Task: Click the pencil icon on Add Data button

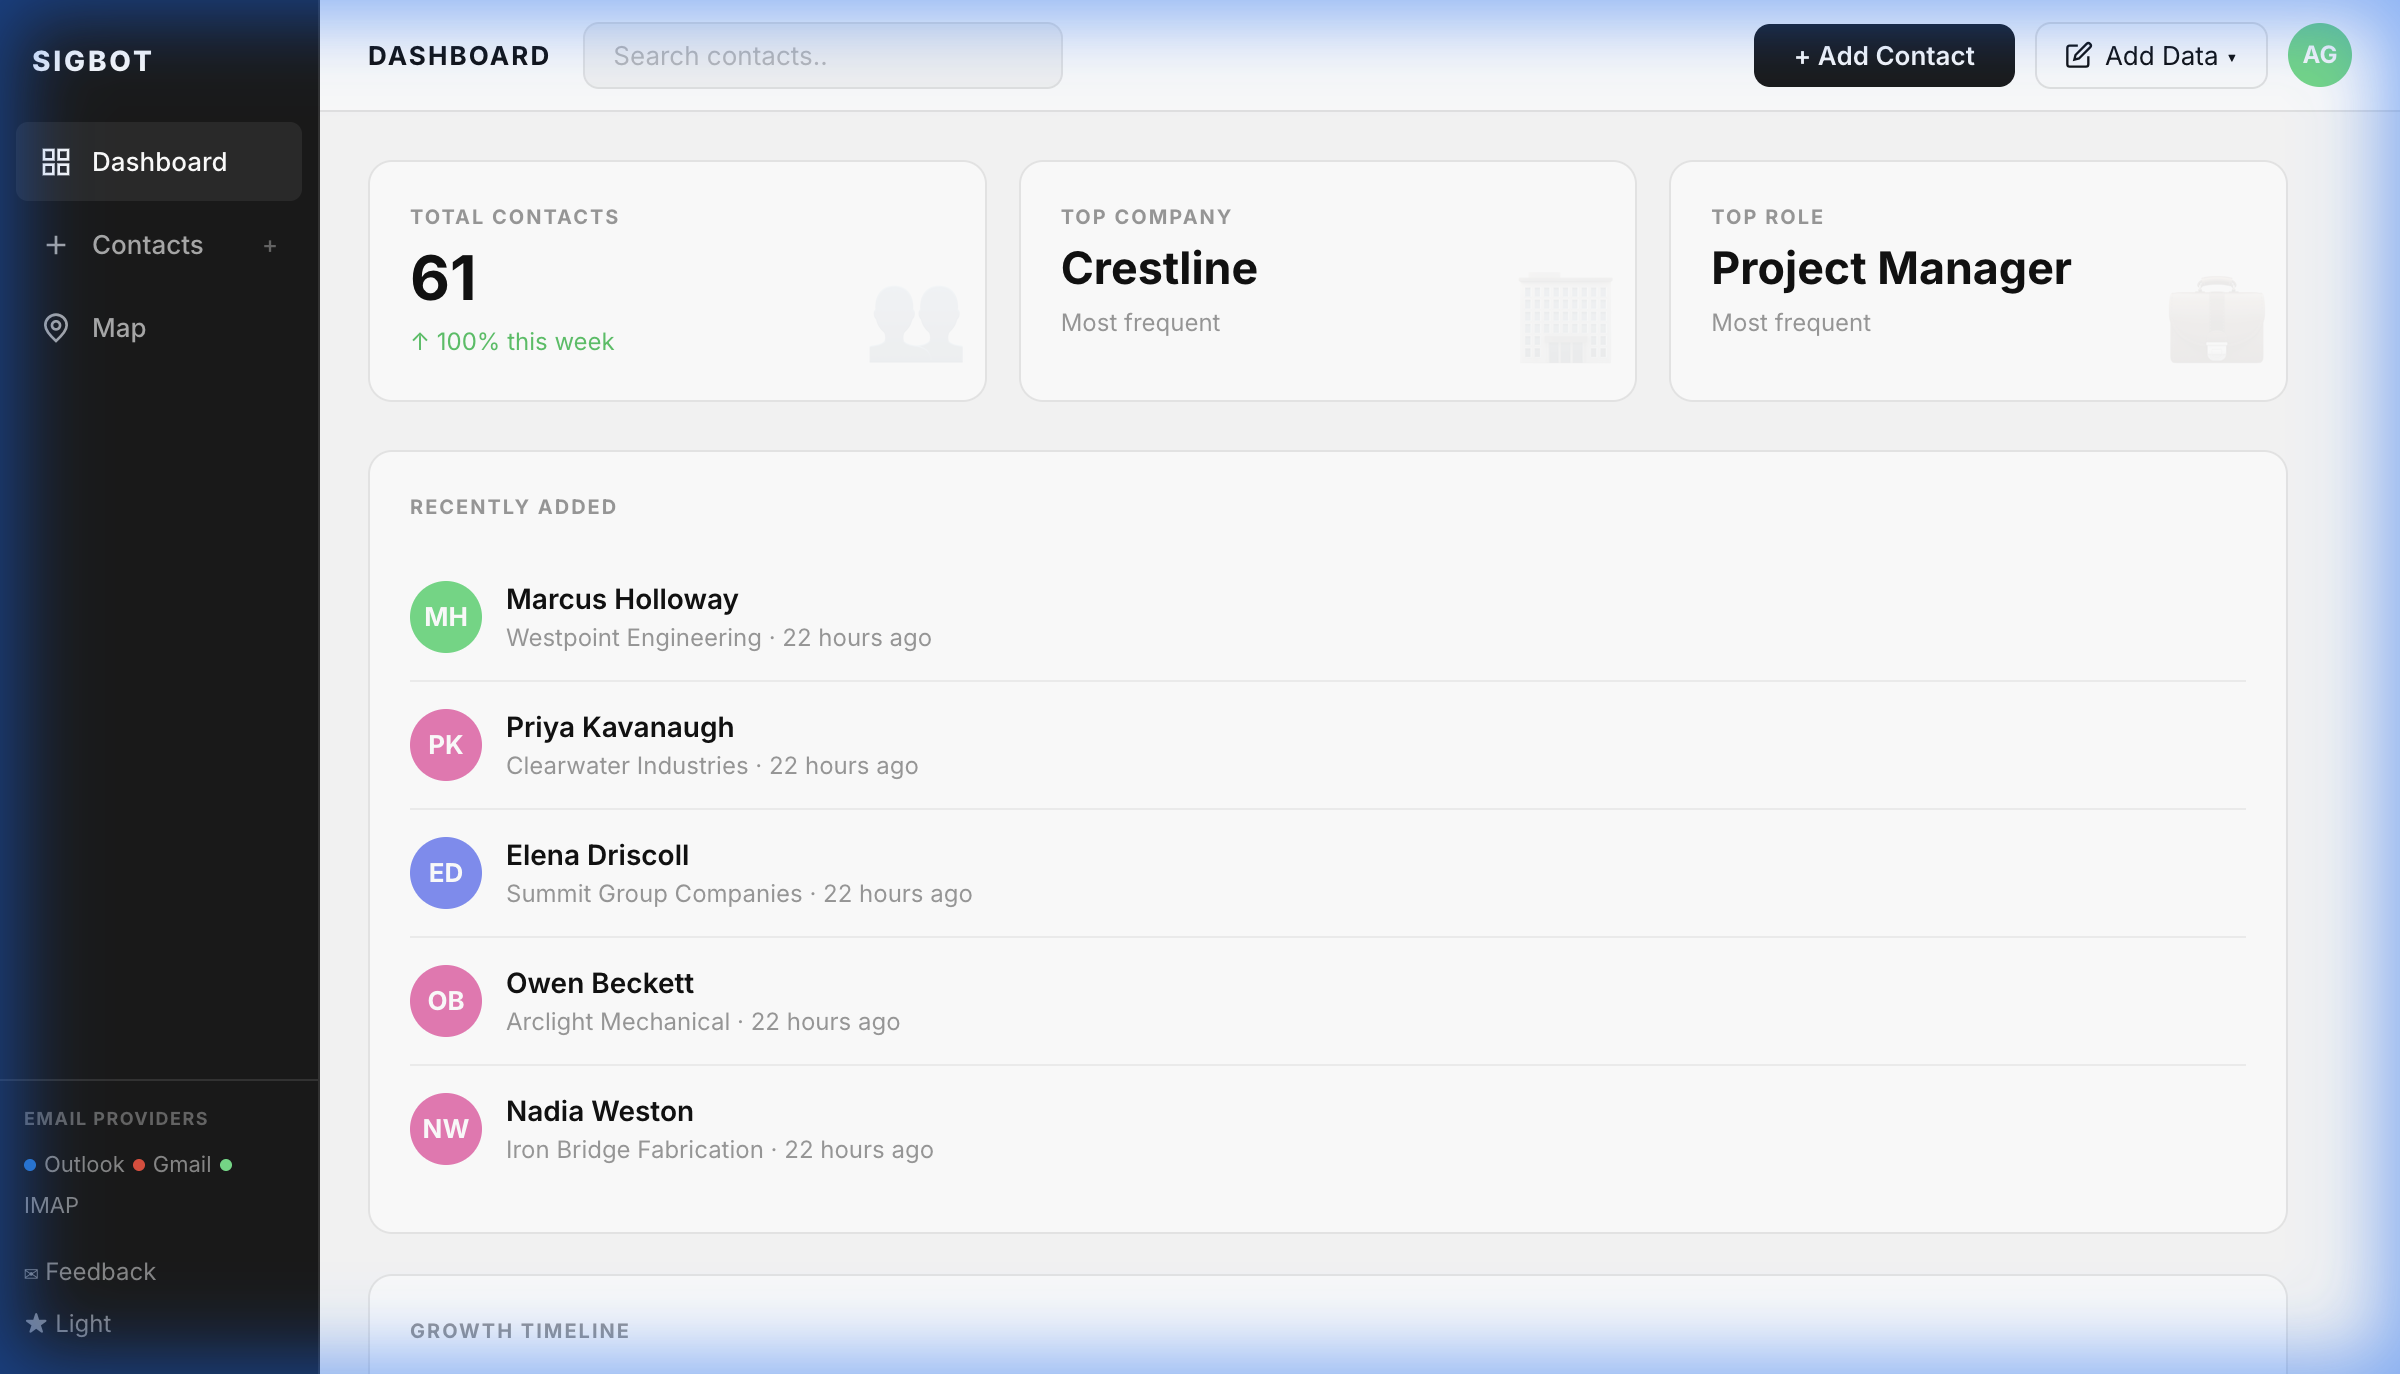Action: [2080, 55]
